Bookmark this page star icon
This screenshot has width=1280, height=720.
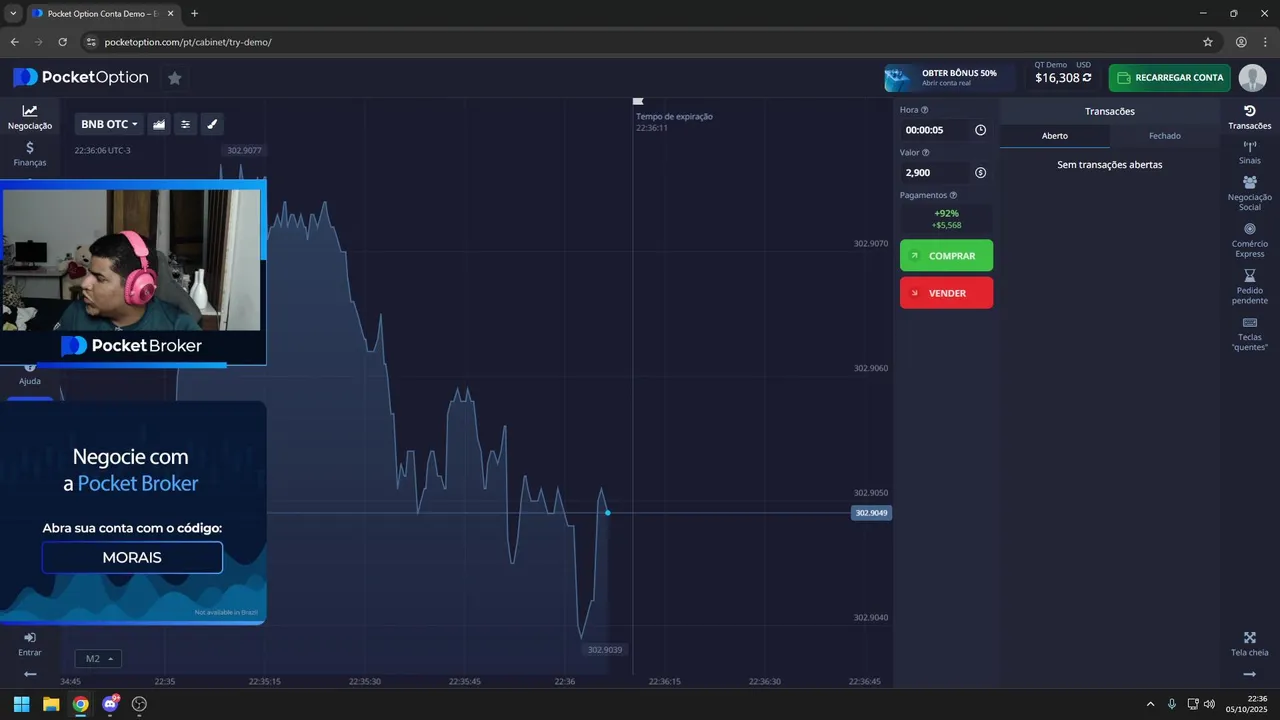tap(1208, 42)
